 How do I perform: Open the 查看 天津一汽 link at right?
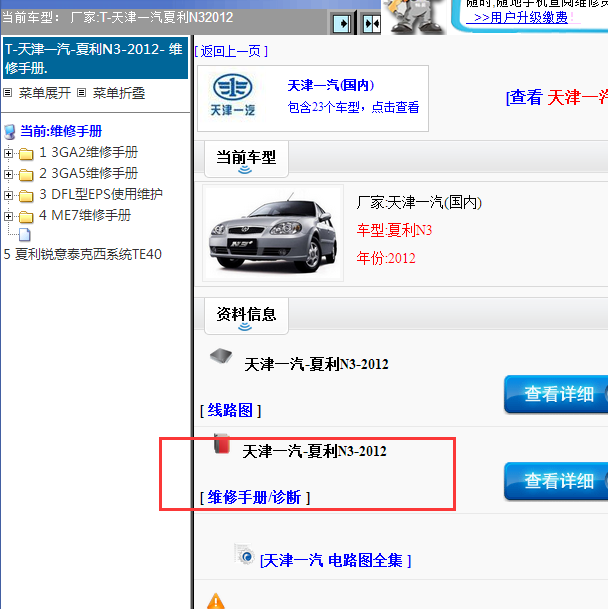click(557, 97)
